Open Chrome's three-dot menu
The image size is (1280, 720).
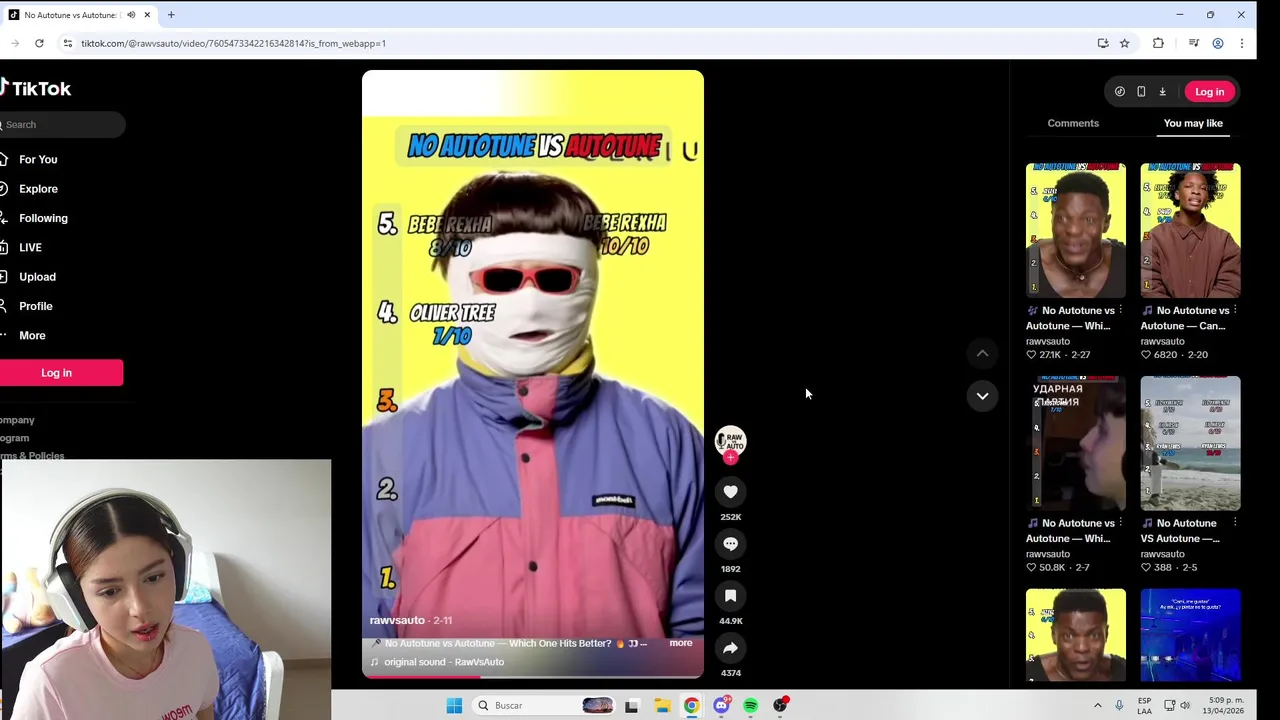tap(1242, 43)
